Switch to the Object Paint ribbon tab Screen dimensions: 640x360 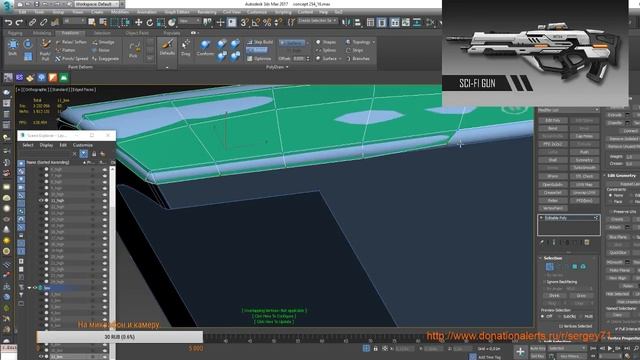coord(137,33)
